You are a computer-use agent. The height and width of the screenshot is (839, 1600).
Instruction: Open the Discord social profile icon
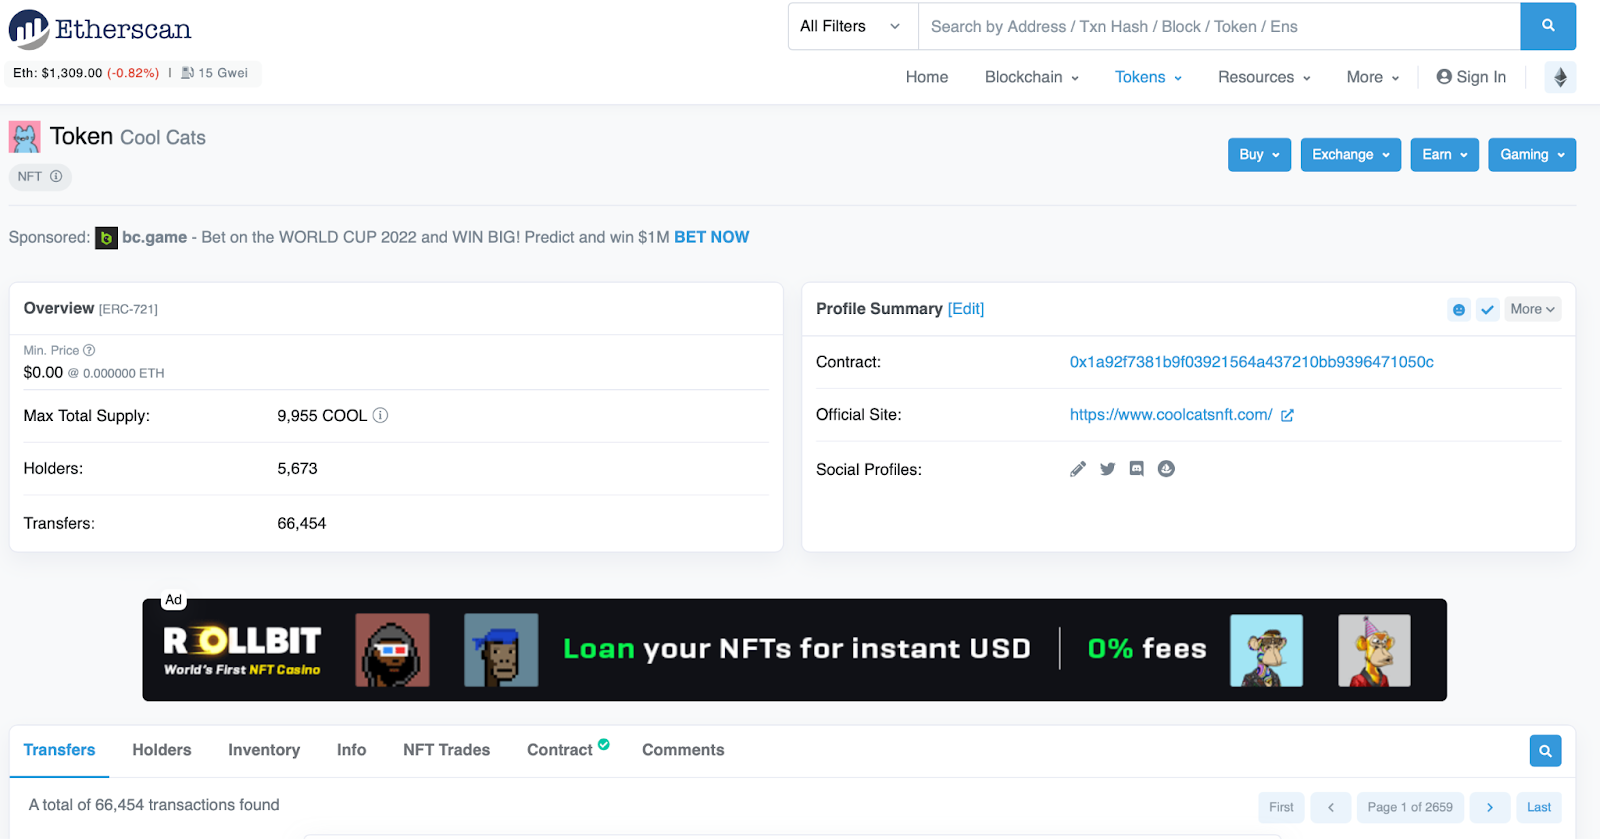[x=1136, y=469]
